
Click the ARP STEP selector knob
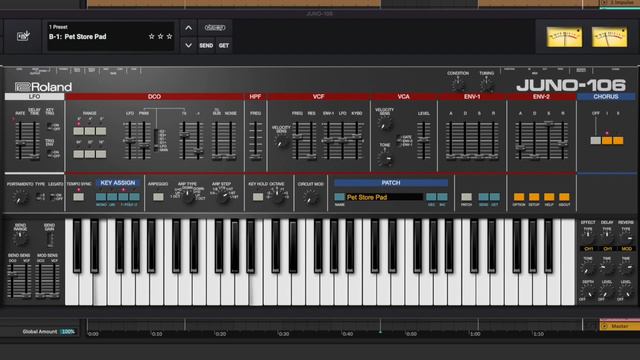(223, 198)
